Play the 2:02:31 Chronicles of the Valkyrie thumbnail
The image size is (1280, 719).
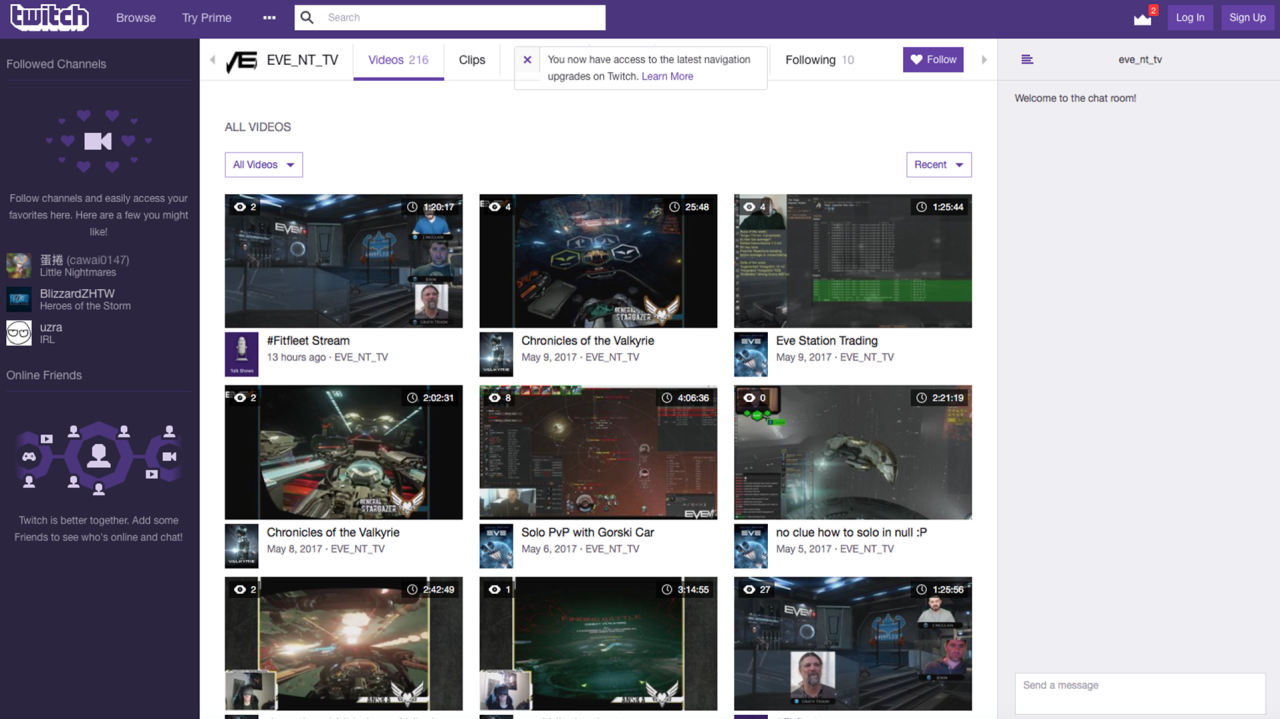[x=344, y=452]
